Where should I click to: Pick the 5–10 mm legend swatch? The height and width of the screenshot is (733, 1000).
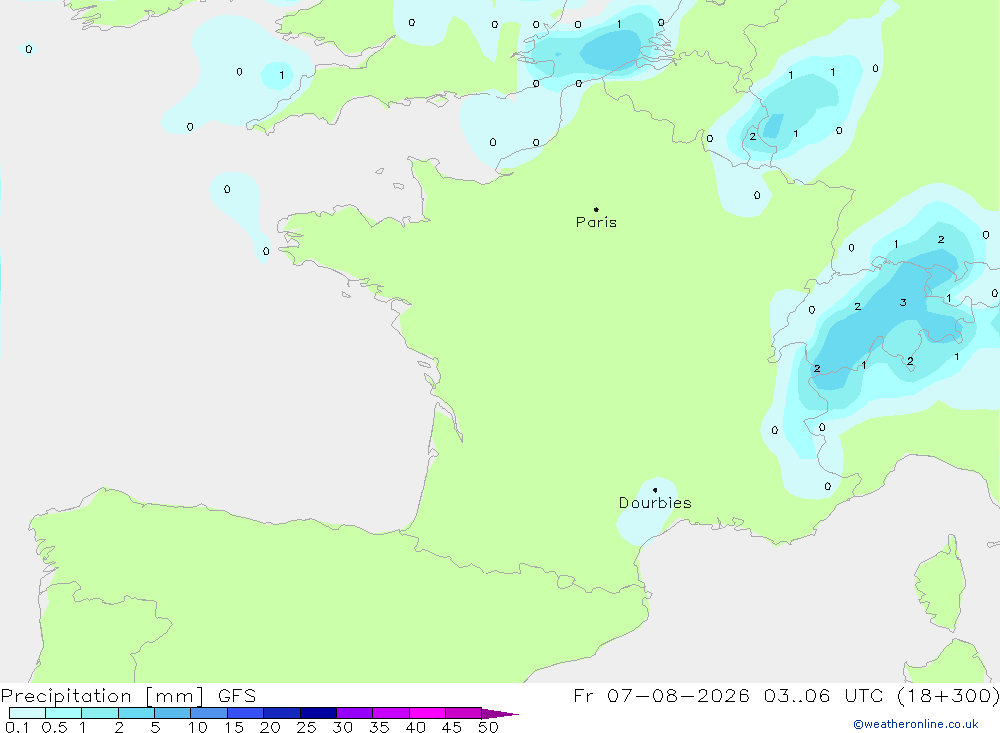click(x=173, y=713)
